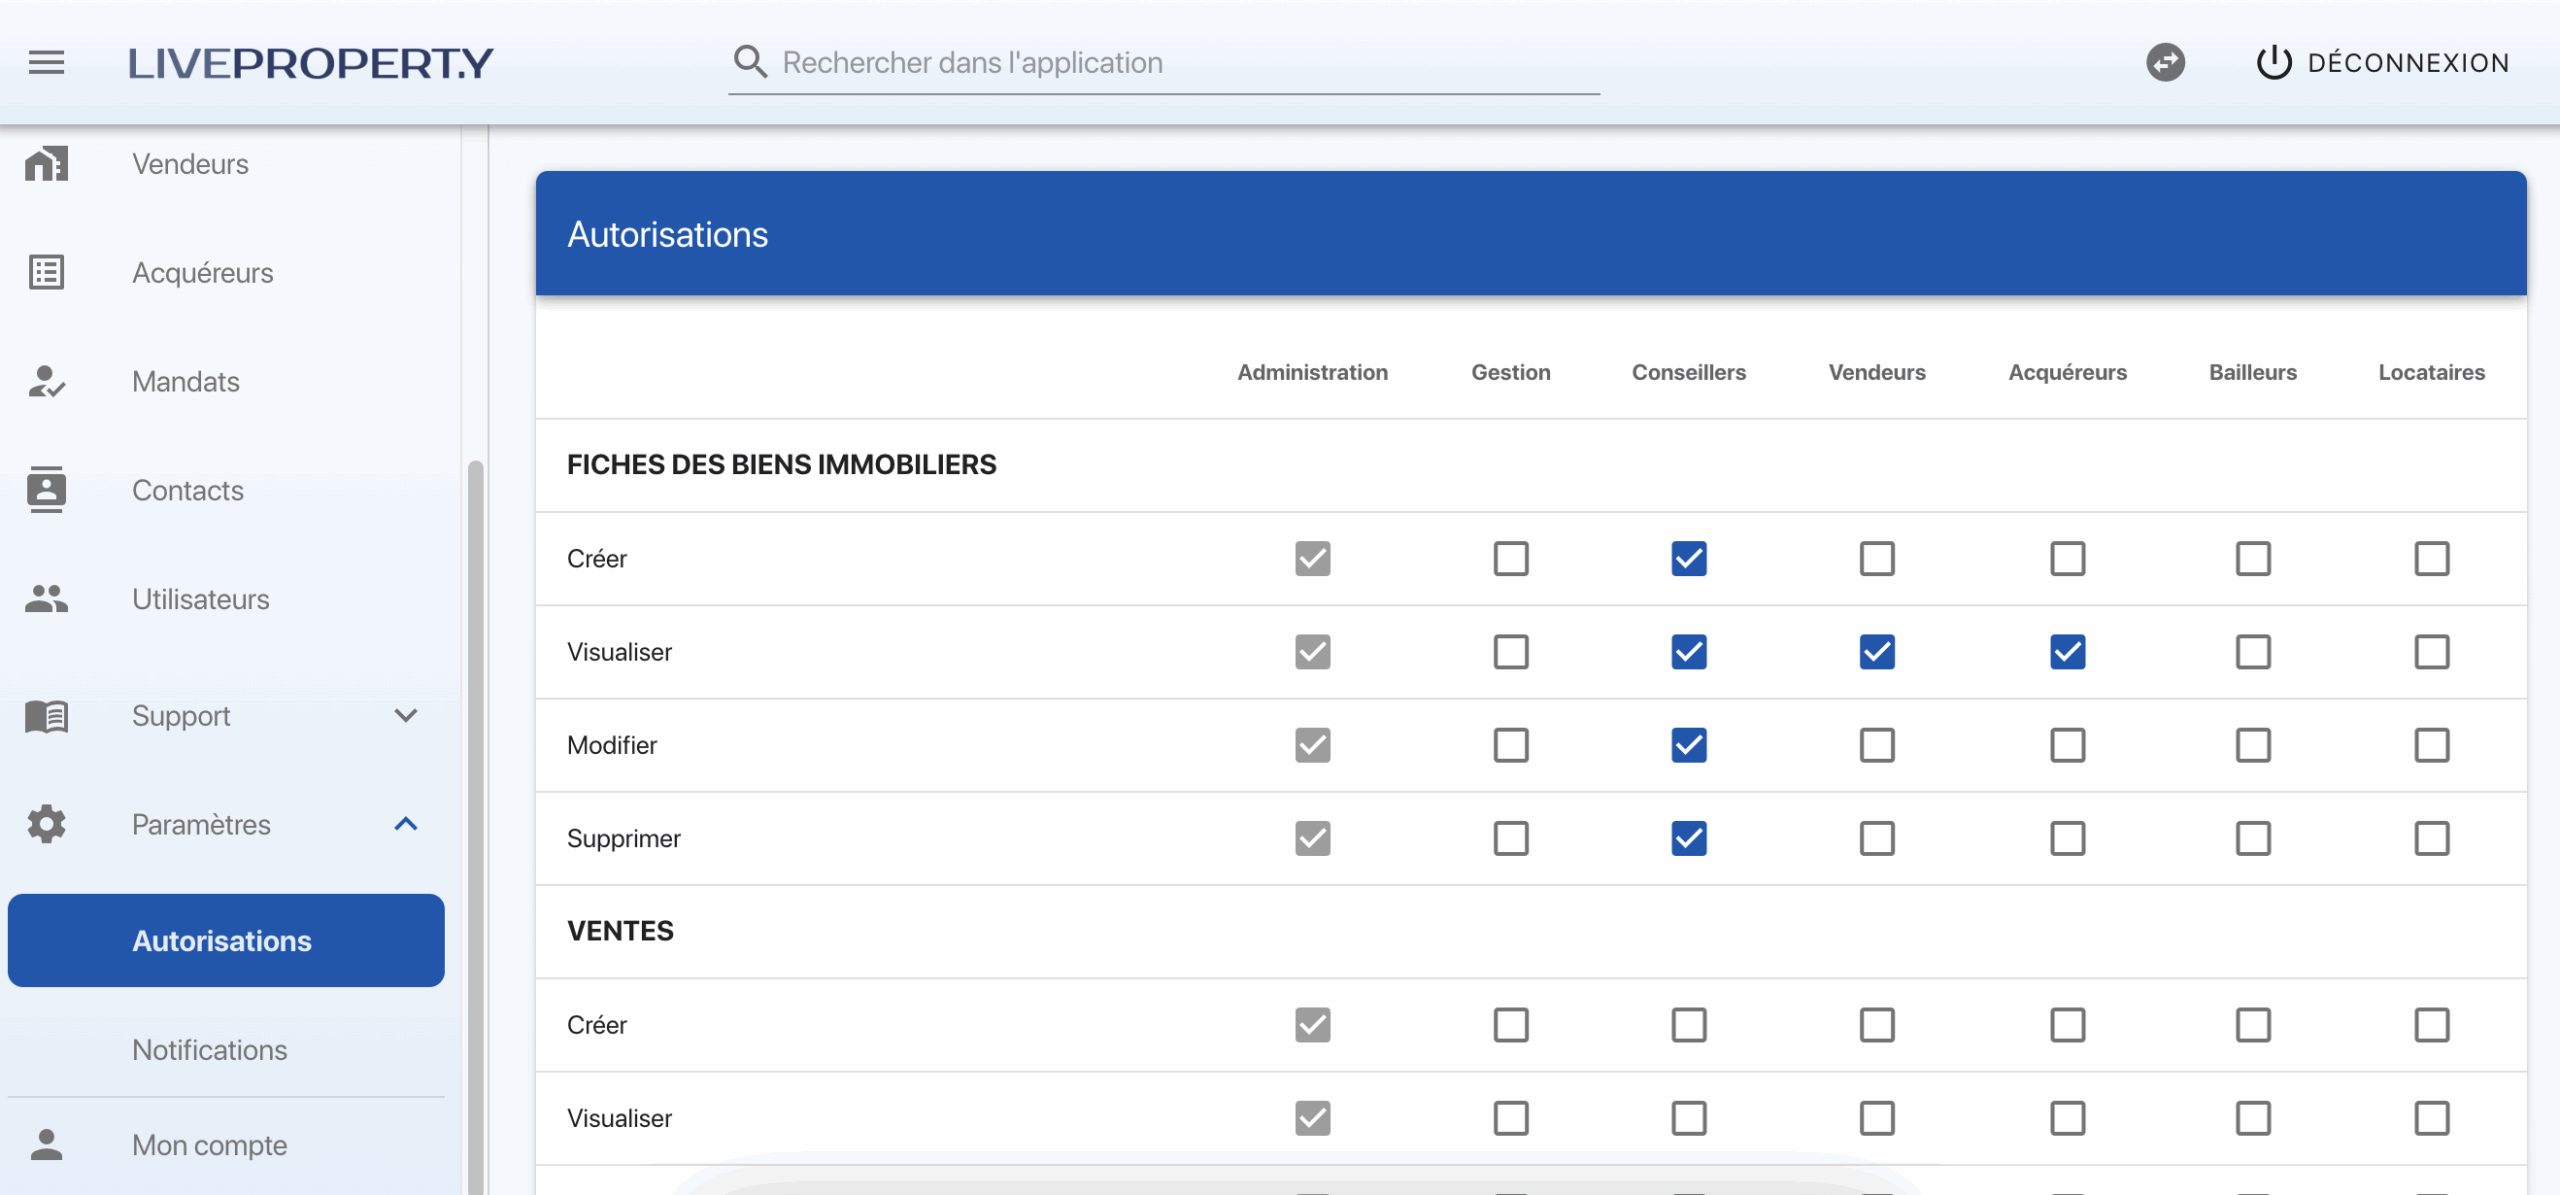Viewport: 2560px width, 1195px height.
Task: Expand the Support menu chevron
Action: pos(405,716)
